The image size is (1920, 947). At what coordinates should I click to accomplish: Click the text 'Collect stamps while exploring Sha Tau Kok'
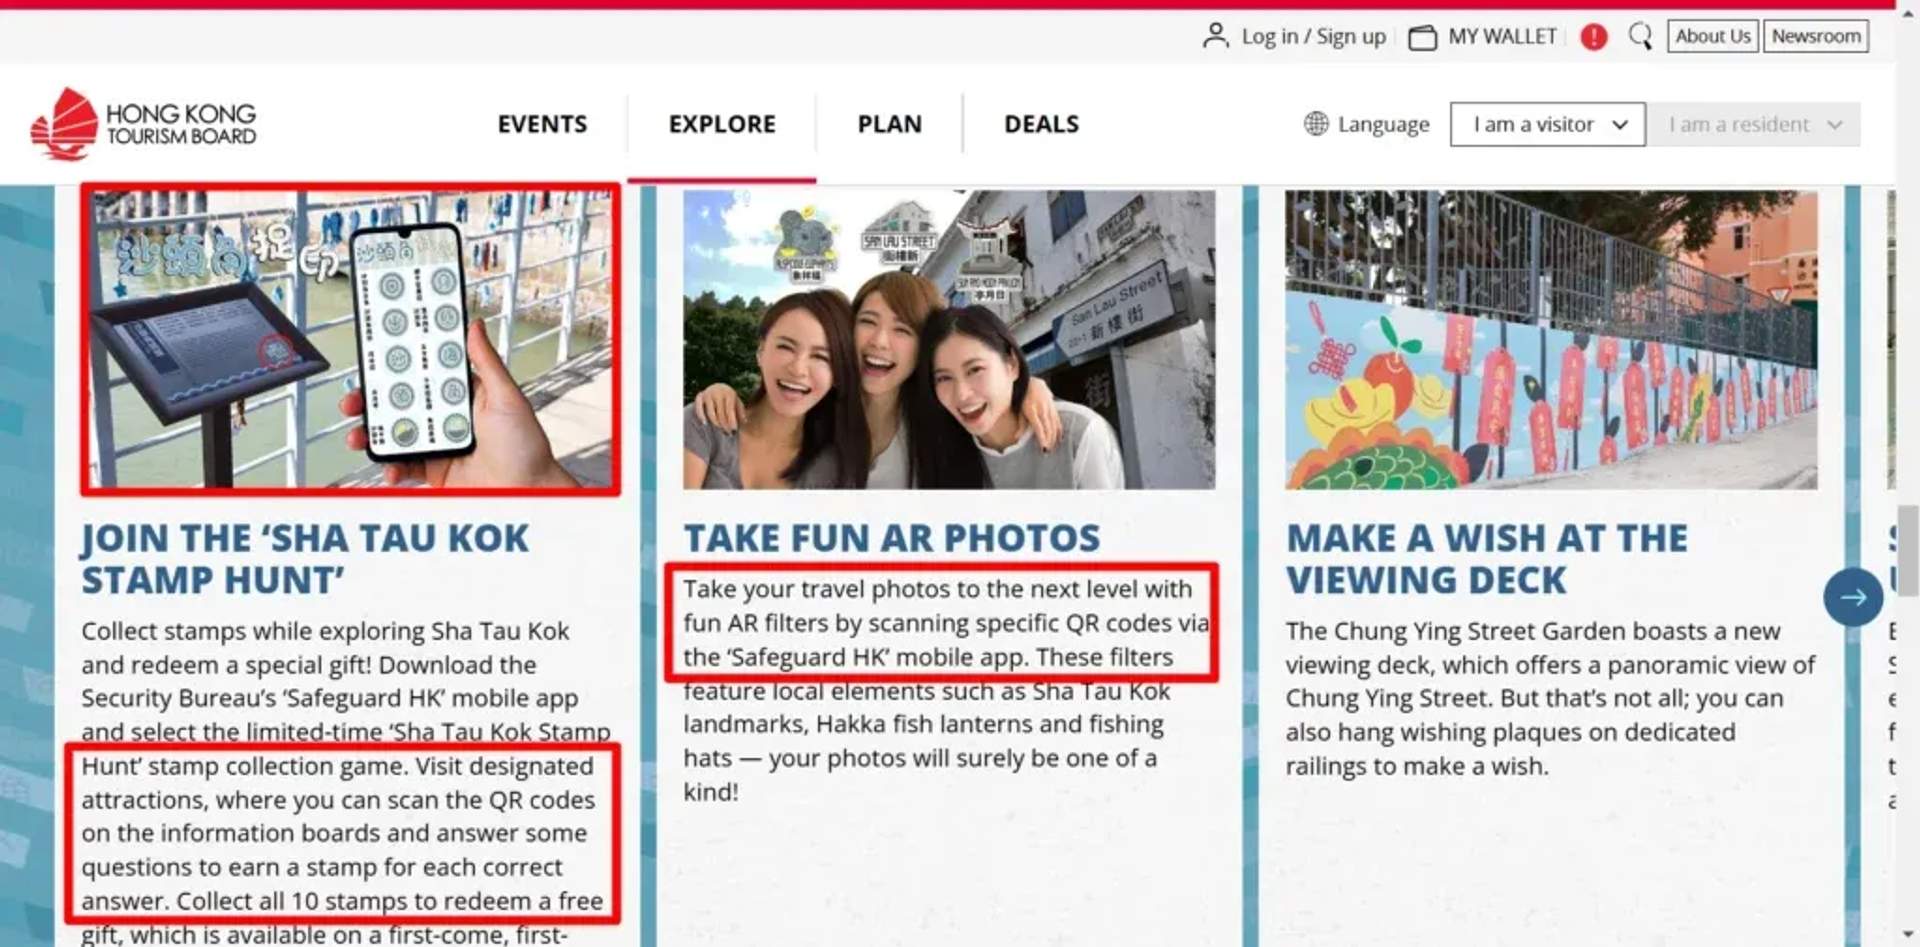[x=325, y=631]
